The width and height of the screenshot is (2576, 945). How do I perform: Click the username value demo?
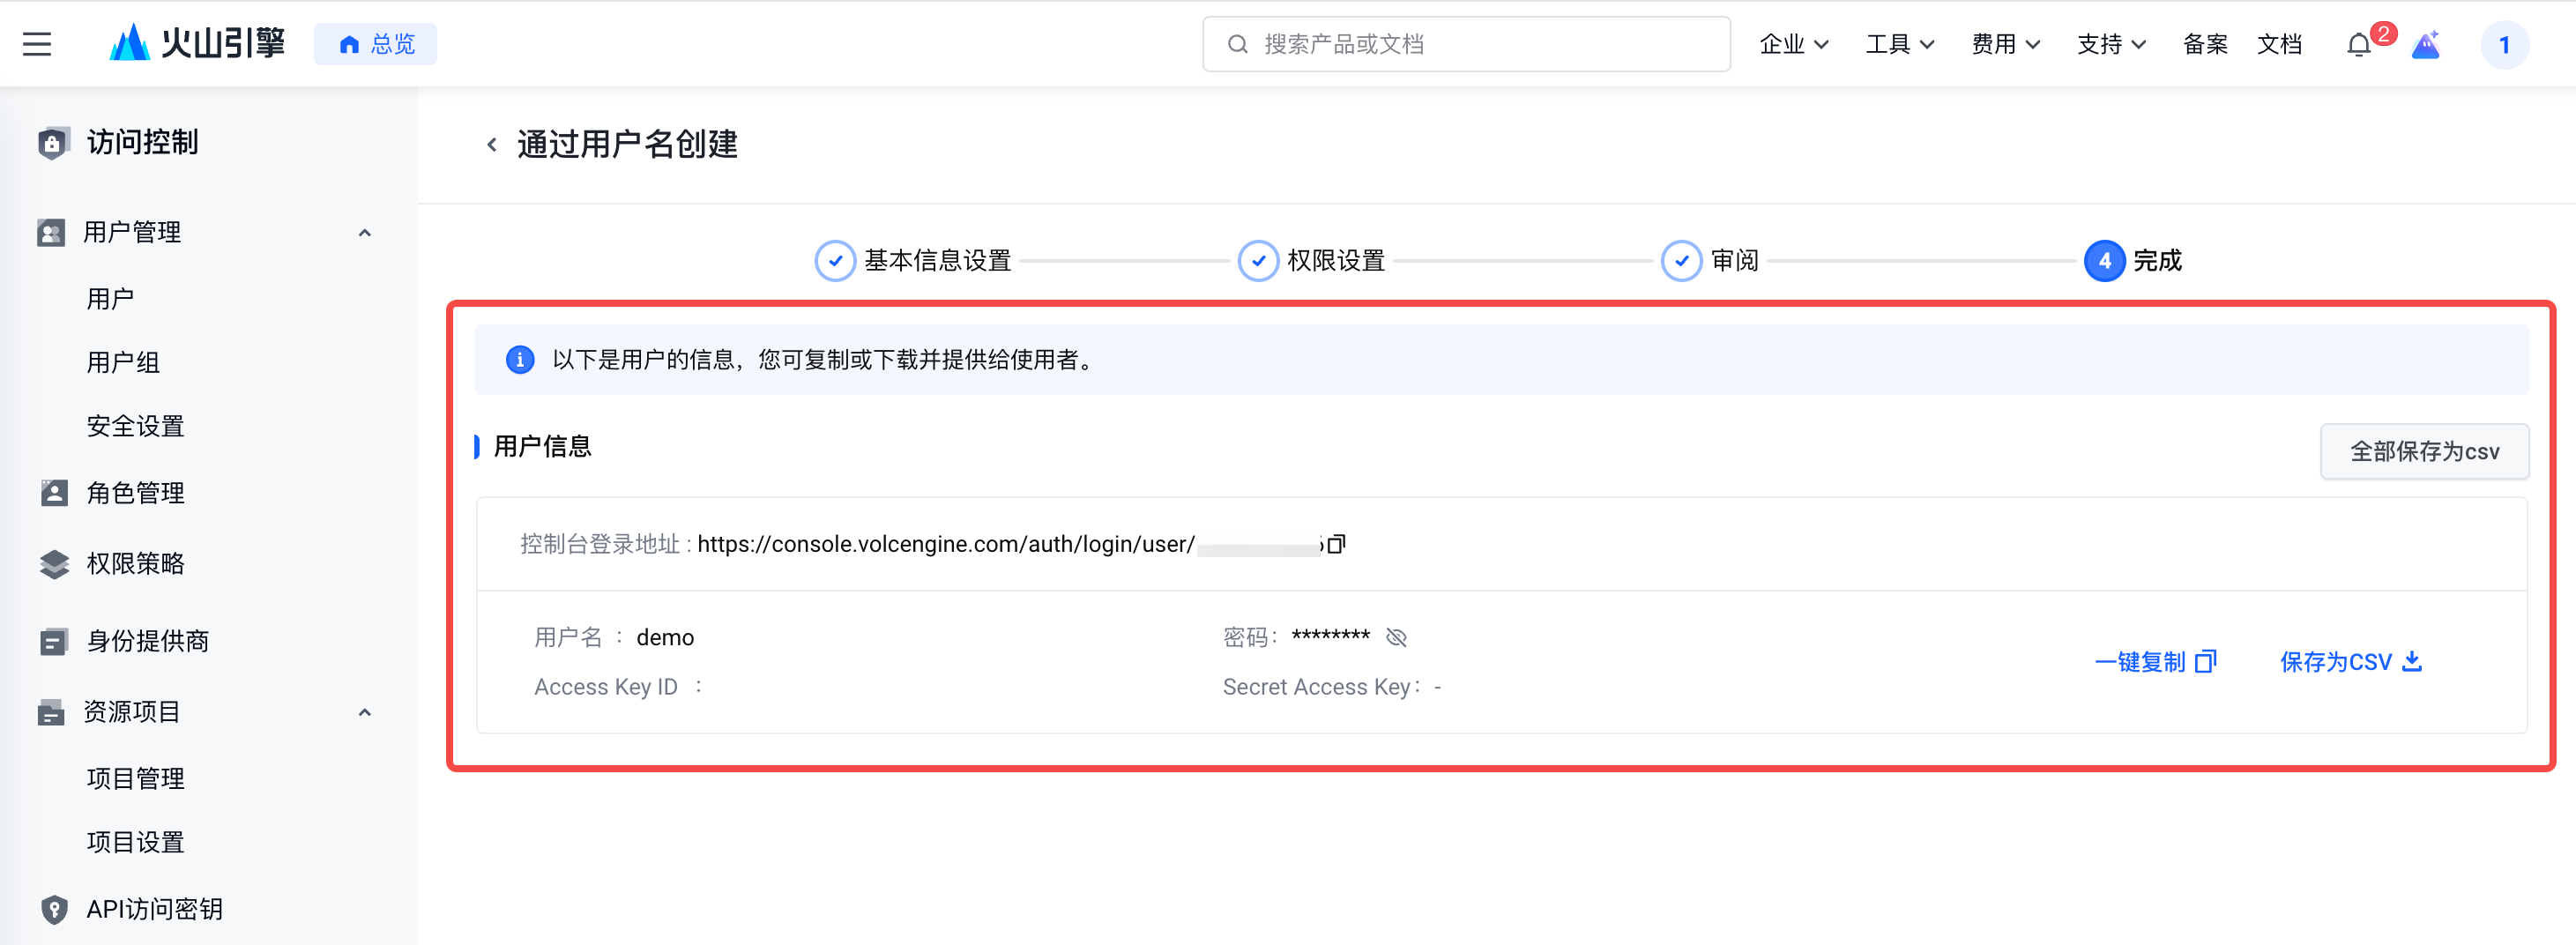(x=665, y=637)
